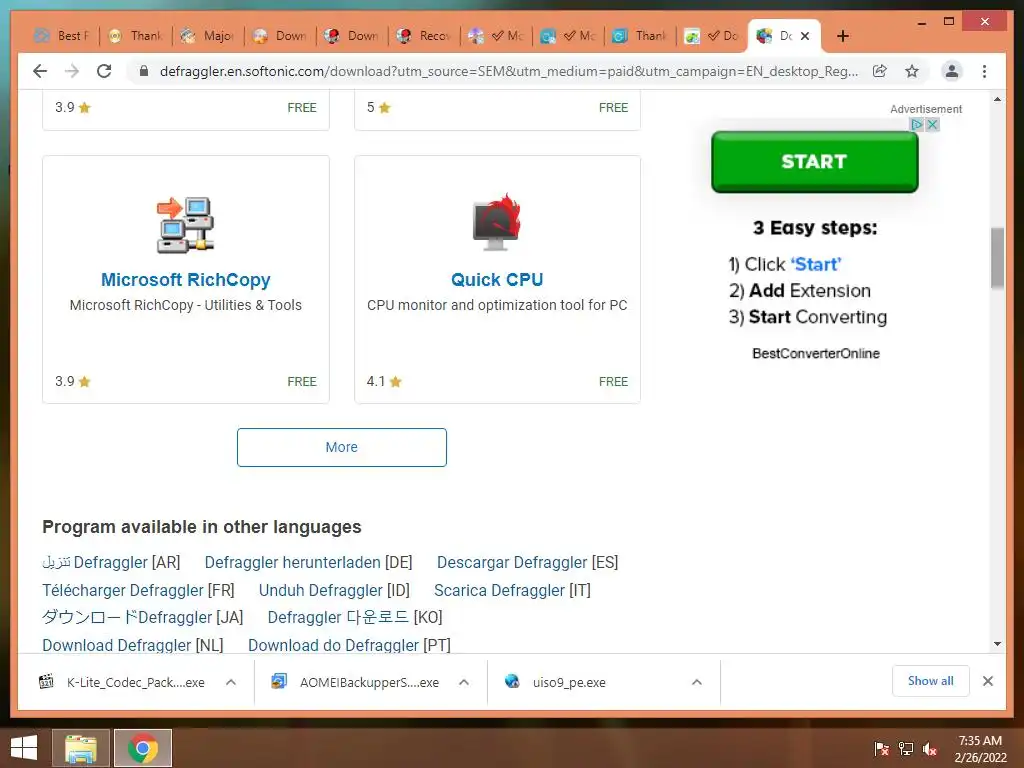Open Defraggler [JA] Japanese link
1024x768 pixels.
click(x=142, y=617)
